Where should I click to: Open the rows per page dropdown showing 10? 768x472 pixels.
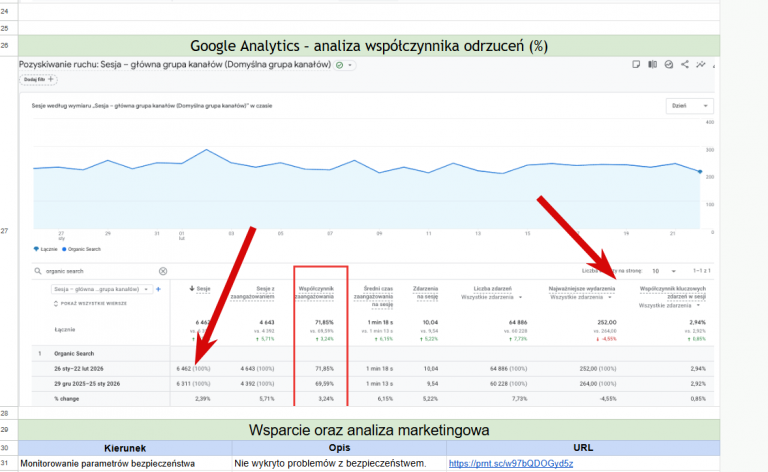tap(664, 271)
